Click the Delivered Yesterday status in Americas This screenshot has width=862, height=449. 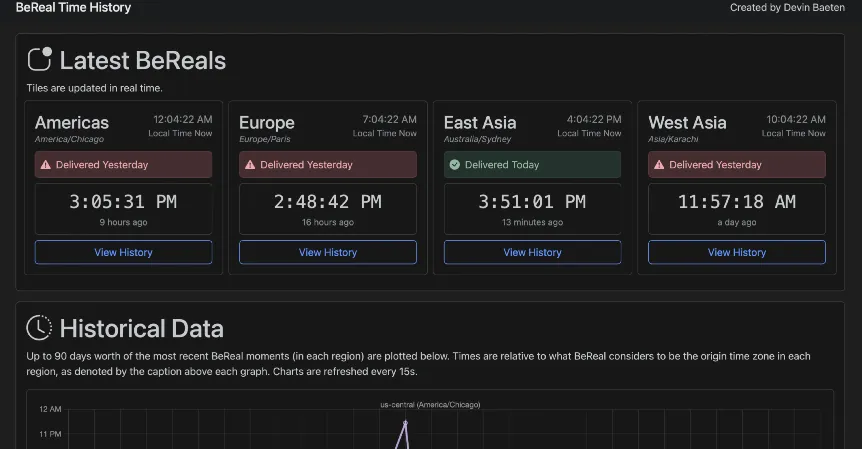[x=123, y=165]
